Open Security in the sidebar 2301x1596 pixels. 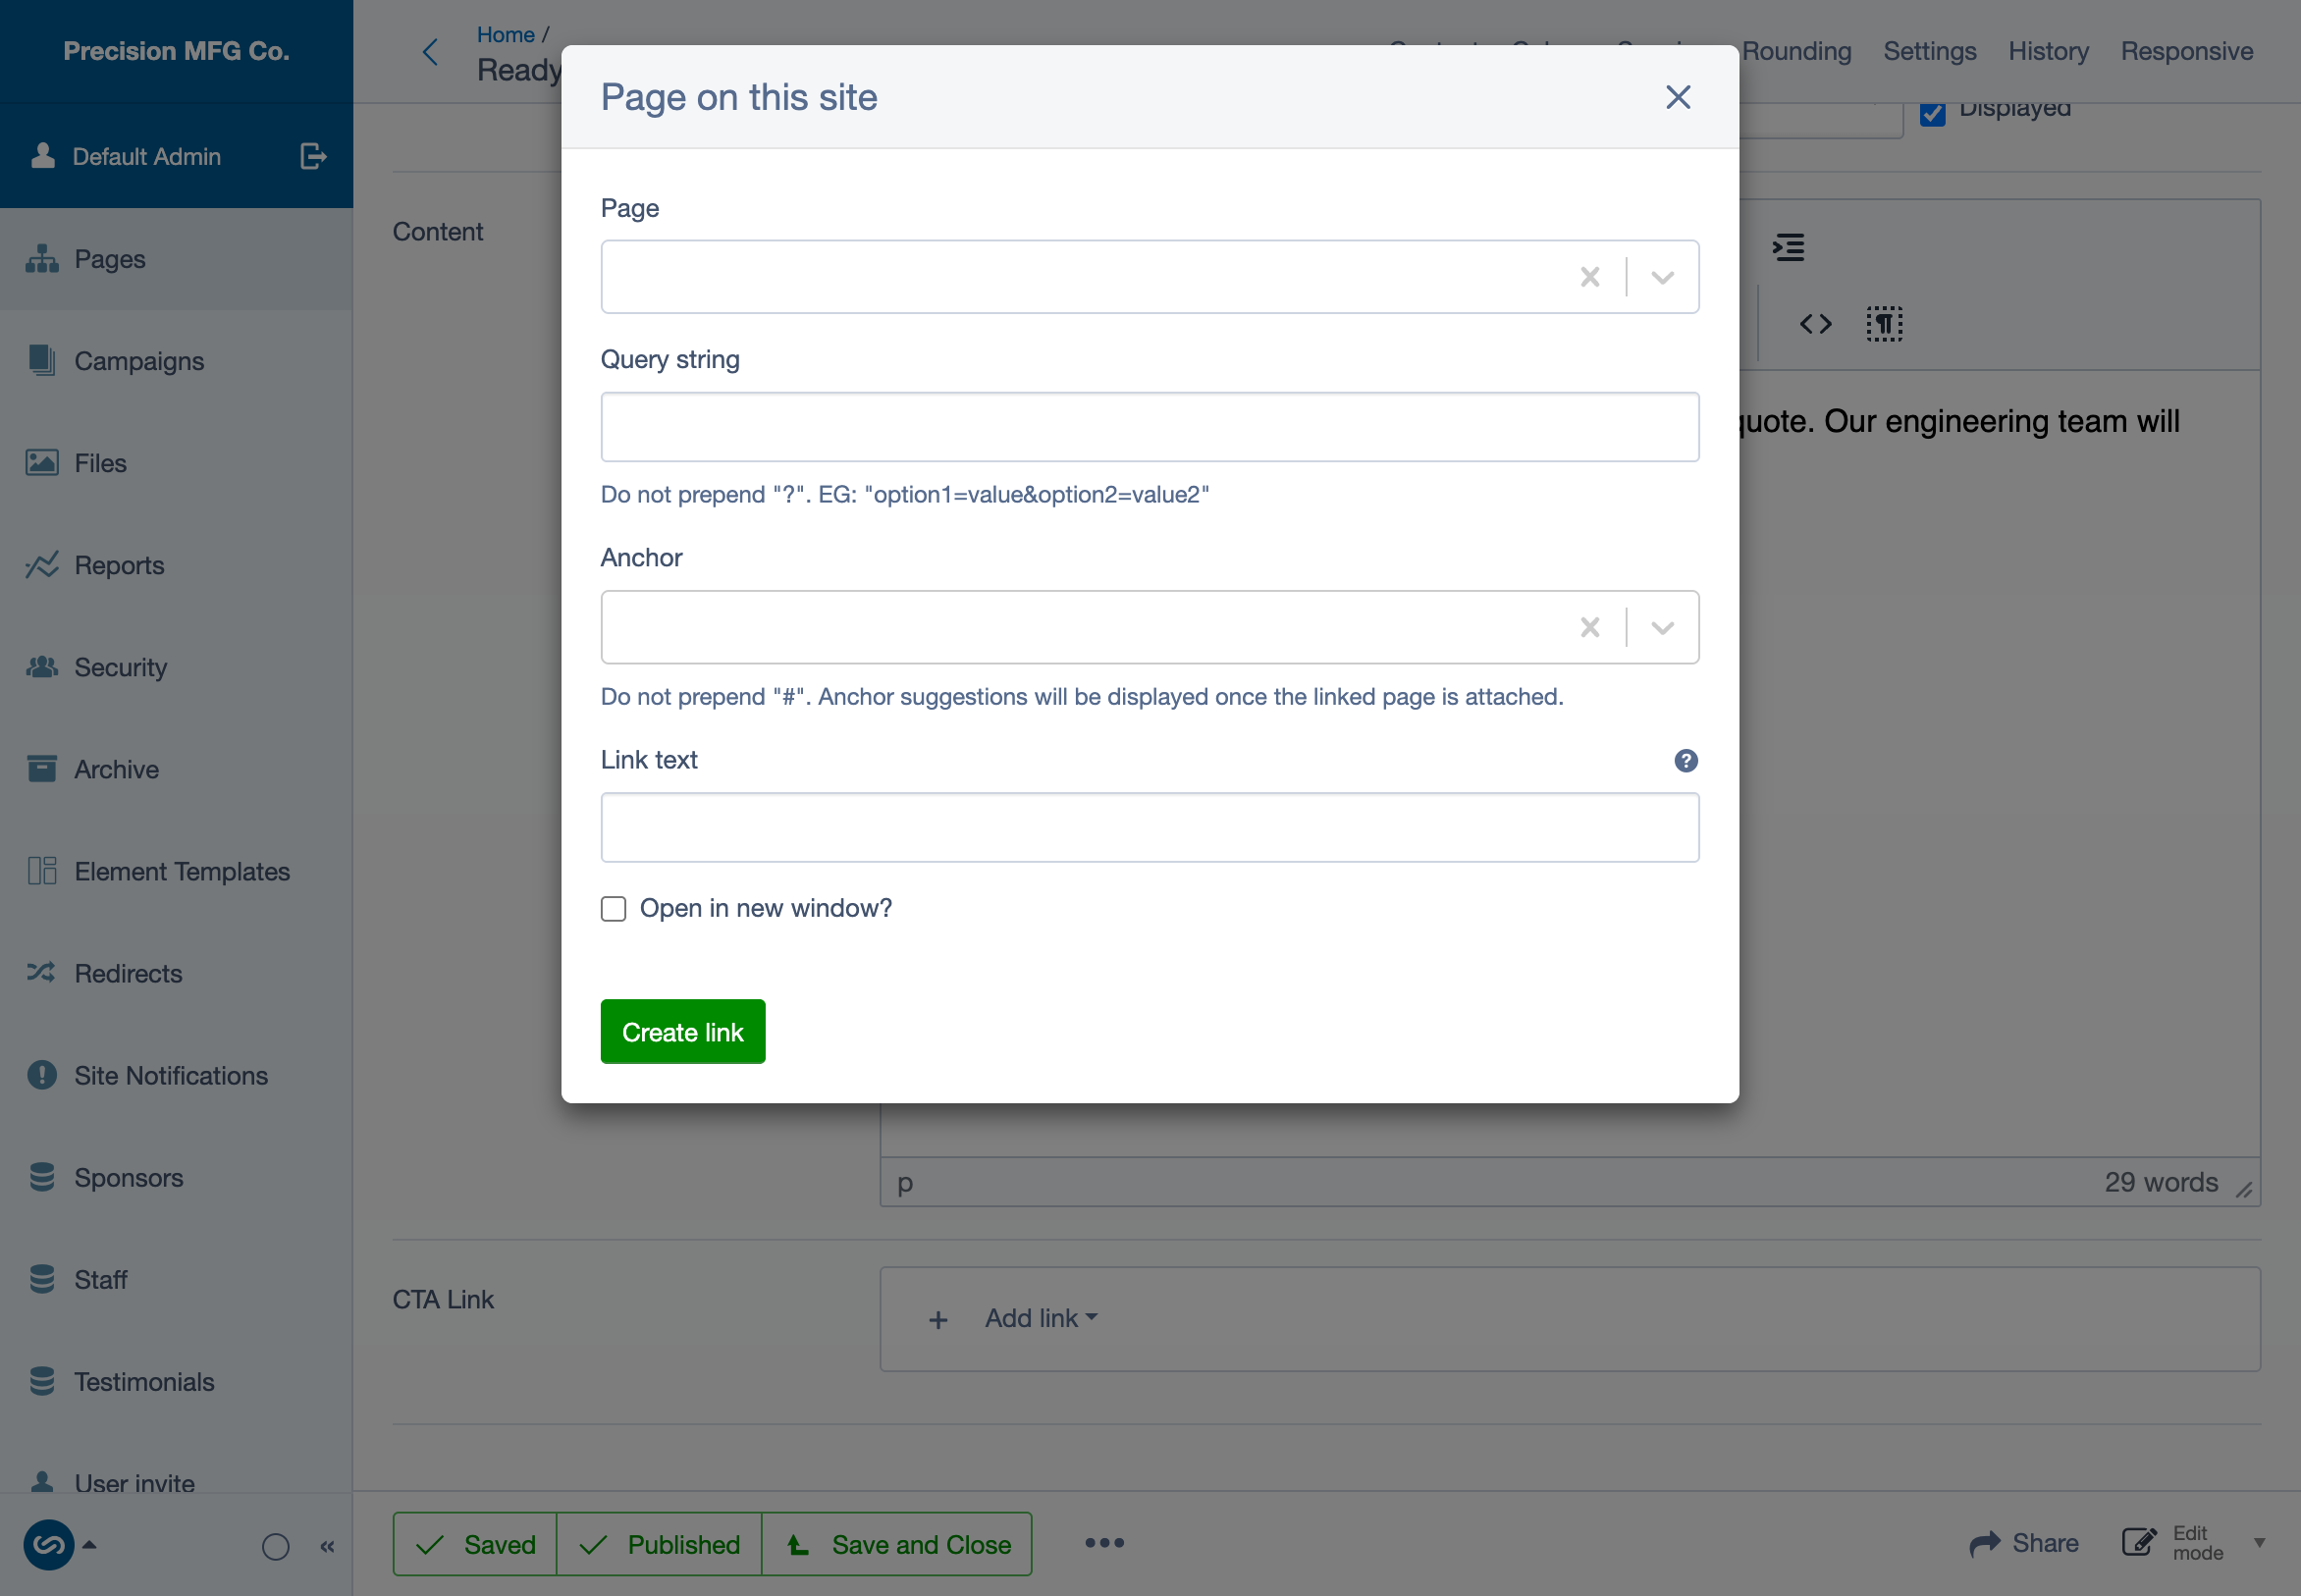(176, 667)
